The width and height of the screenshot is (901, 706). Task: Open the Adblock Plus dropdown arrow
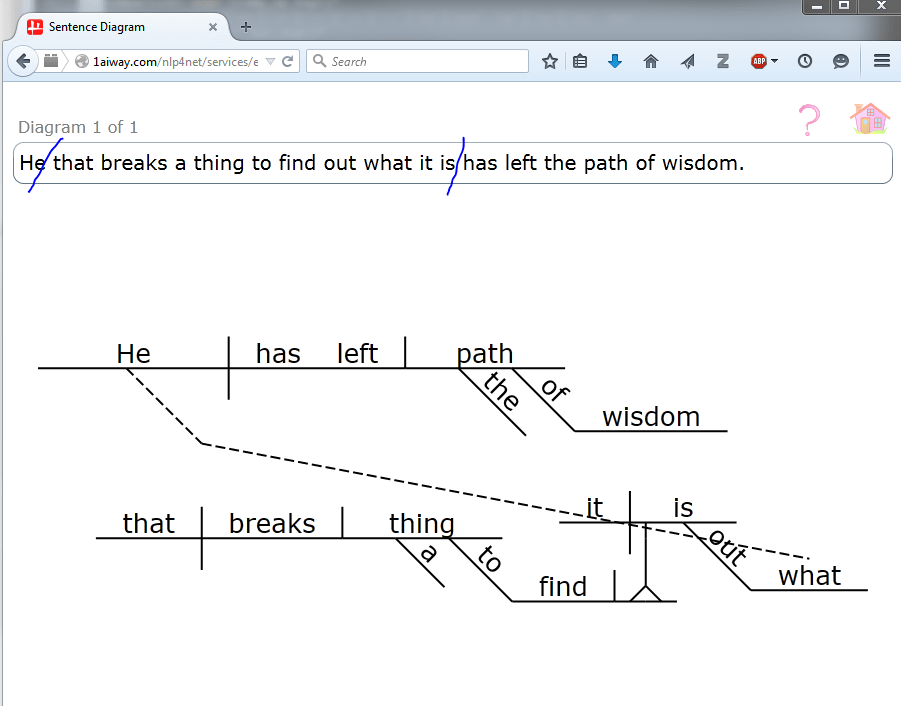(773, 61)
